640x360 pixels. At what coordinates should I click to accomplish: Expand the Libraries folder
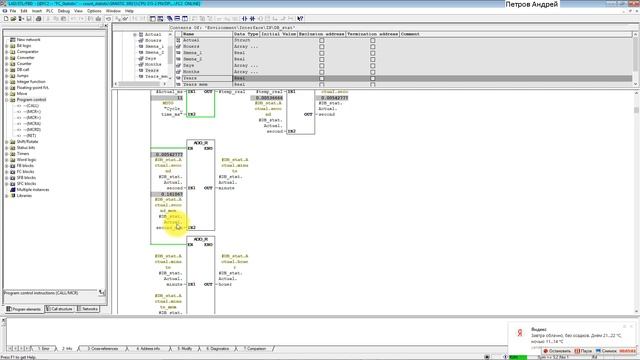coord(7,196)
